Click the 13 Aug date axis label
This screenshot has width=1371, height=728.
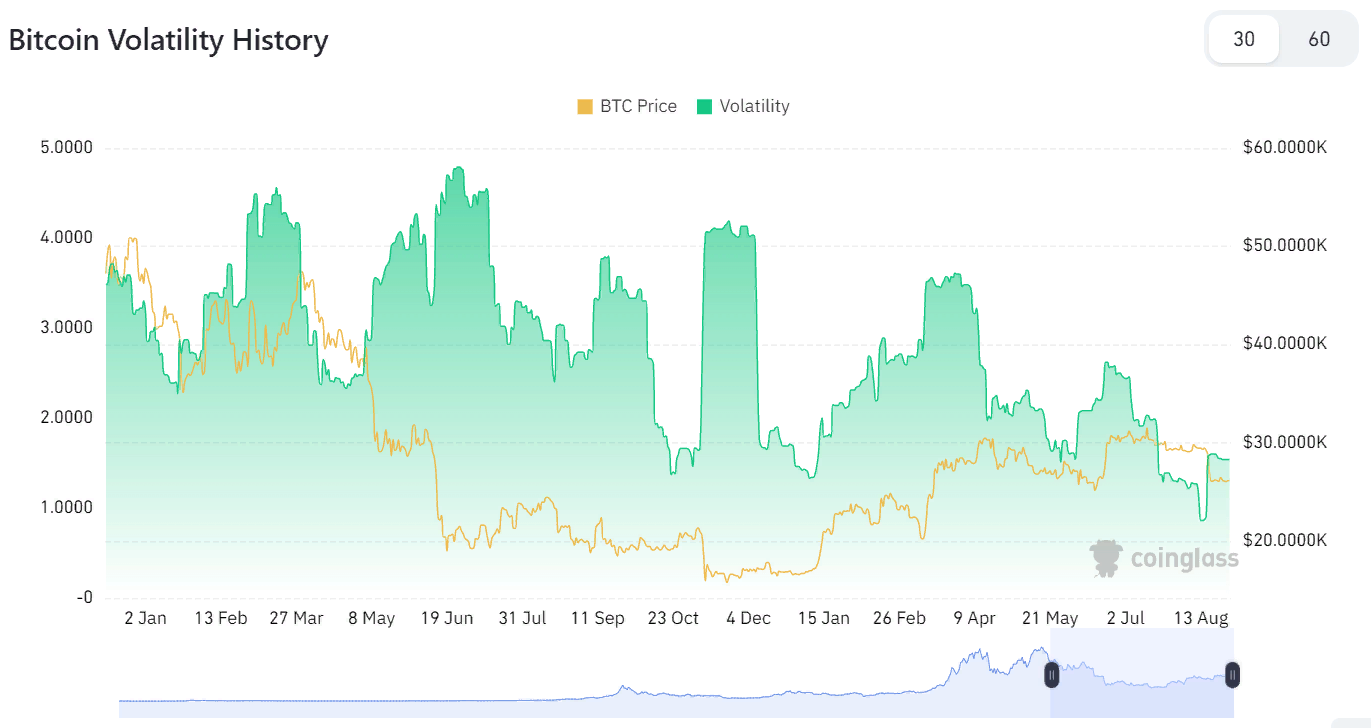(x=1200, y=618)
